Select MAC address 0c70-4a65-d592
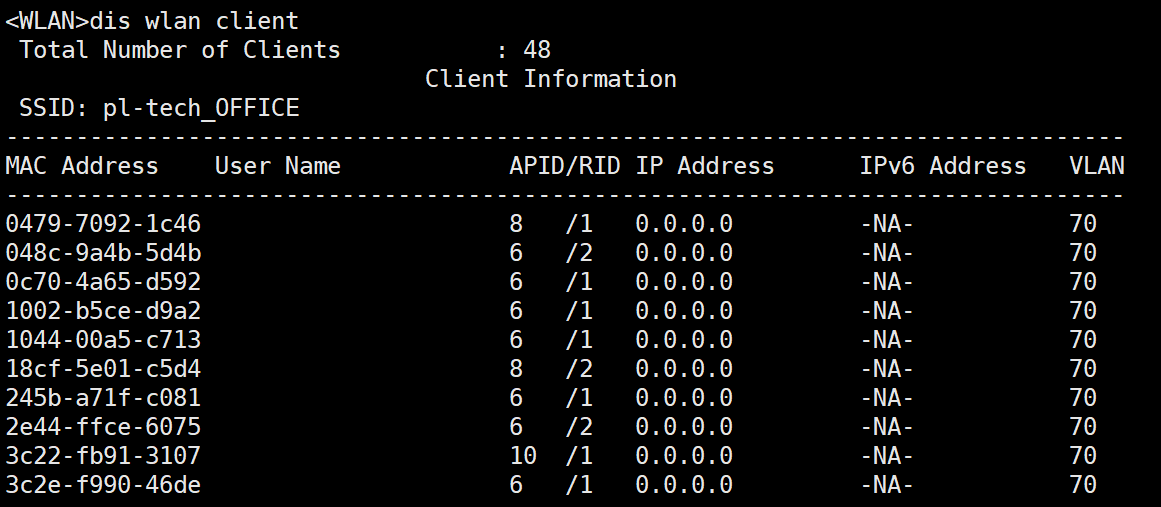1161x507 pixels. click(x=103, y=282)
